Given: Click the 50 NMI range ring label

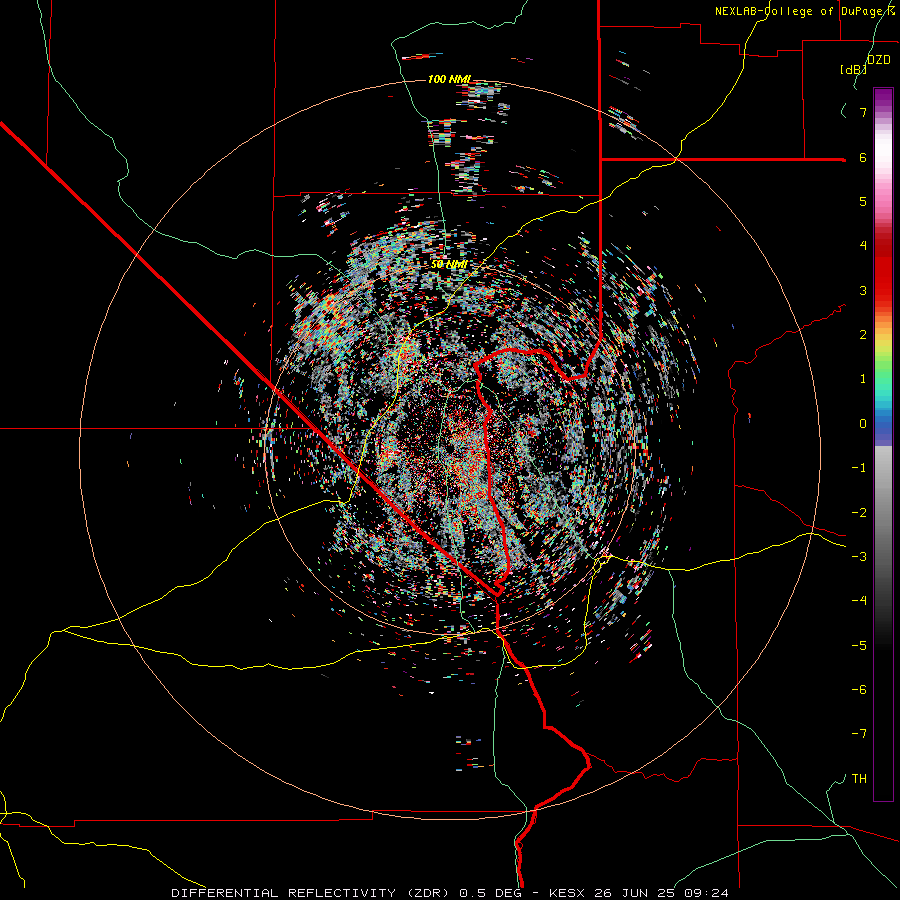Looking at the screenshot, I should click(449, 264).
